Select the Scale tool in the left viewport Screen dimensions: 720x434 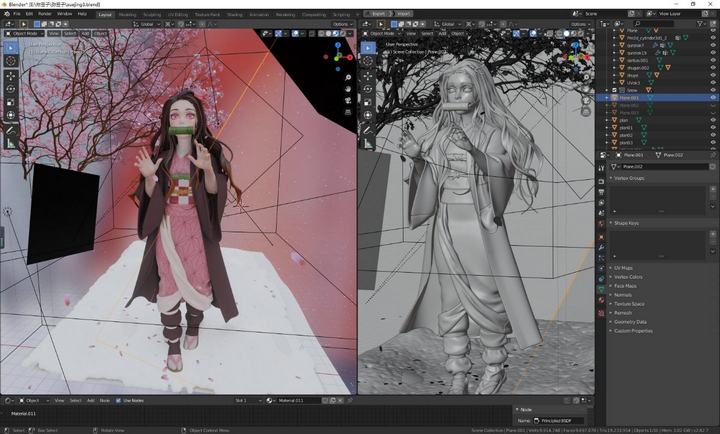11,102
